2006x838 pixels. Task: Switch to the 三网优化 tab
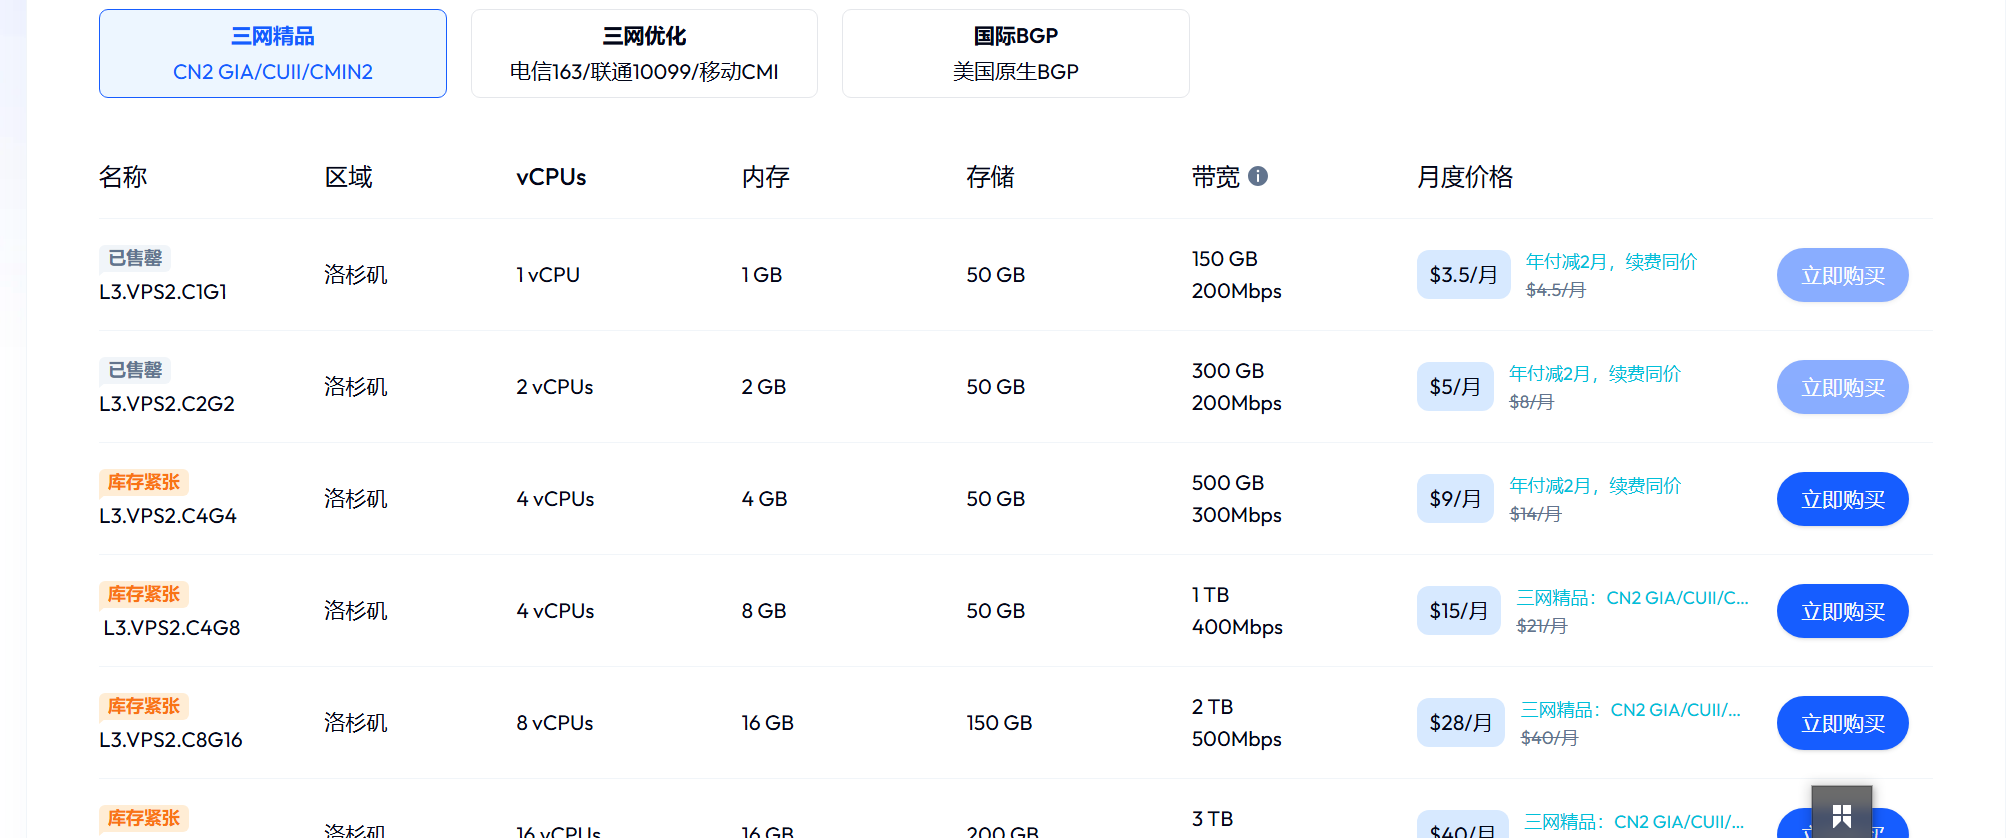click(644, 54)
